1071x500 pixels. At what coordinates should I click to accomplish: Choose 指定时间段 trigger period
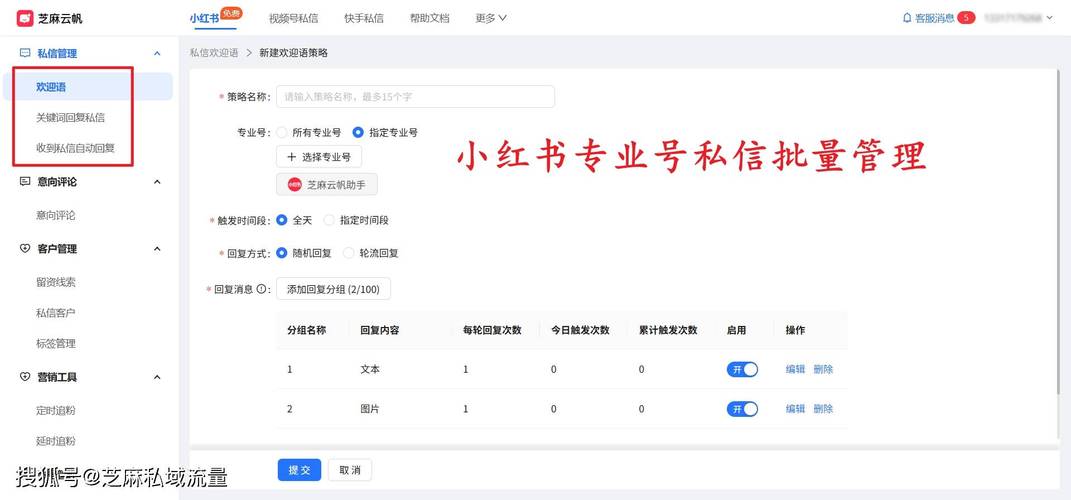(329, 221)
